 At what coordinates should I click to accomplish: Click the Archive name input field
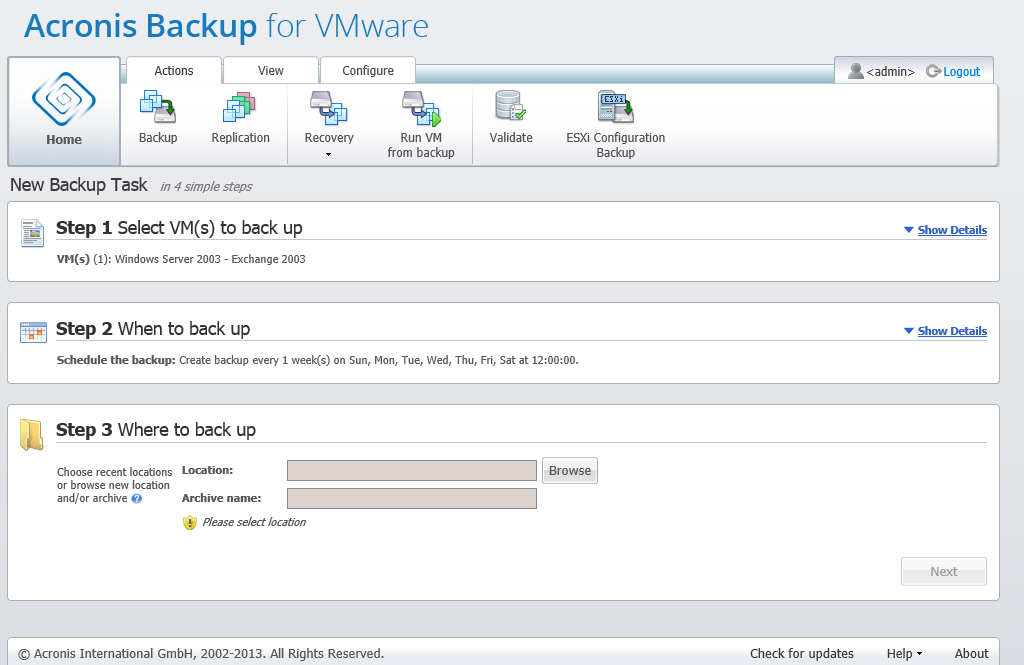click(412, 499)
